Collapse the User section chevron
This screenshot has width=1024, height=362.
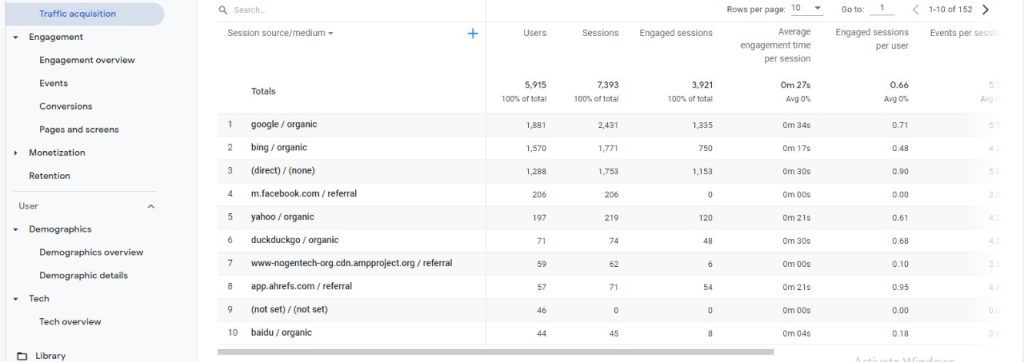point(151,206)
